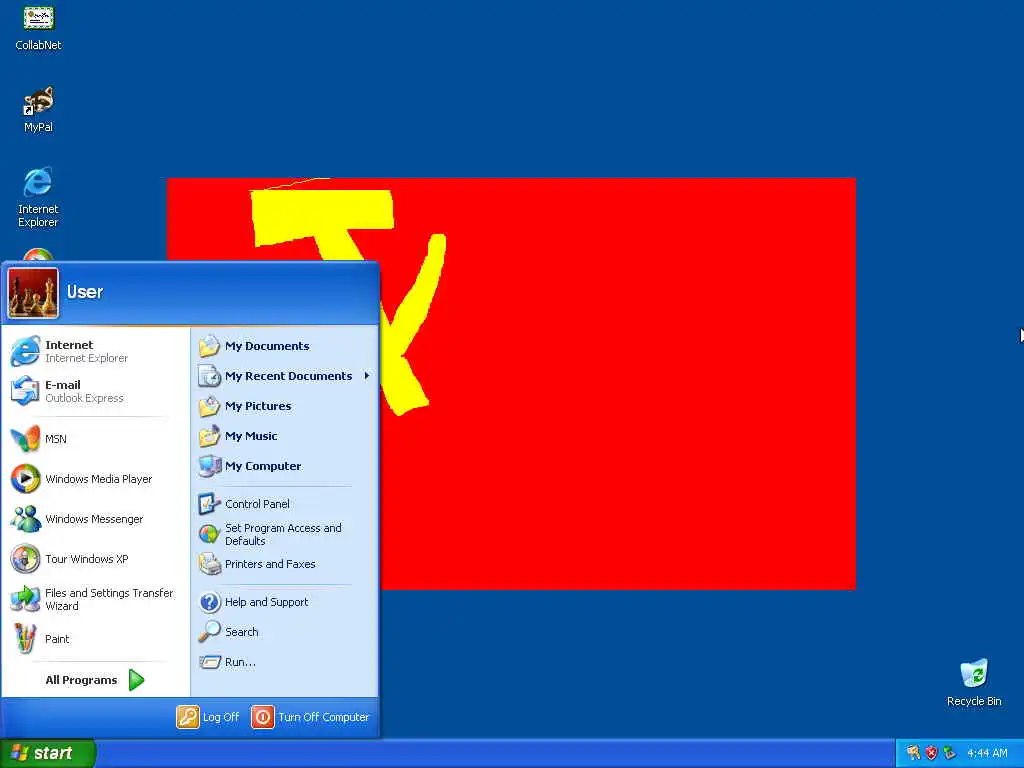
Task: Launch Internet Explorer from Start menu
Action: (95, 351)
